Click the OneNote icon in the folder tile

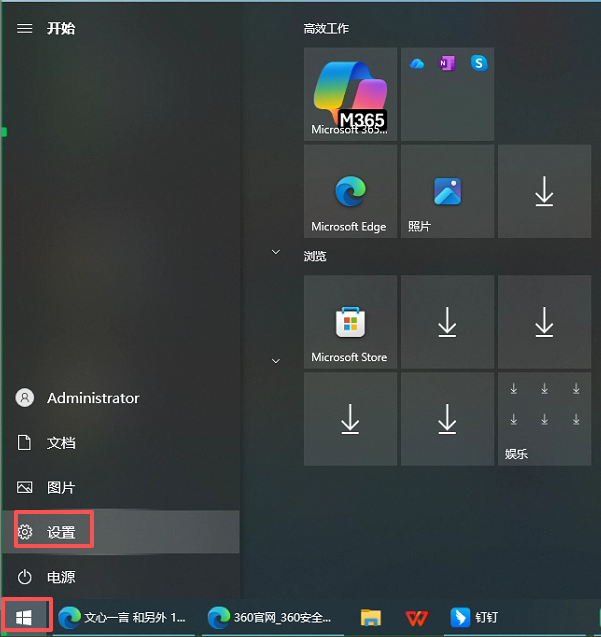coord(447,63)
